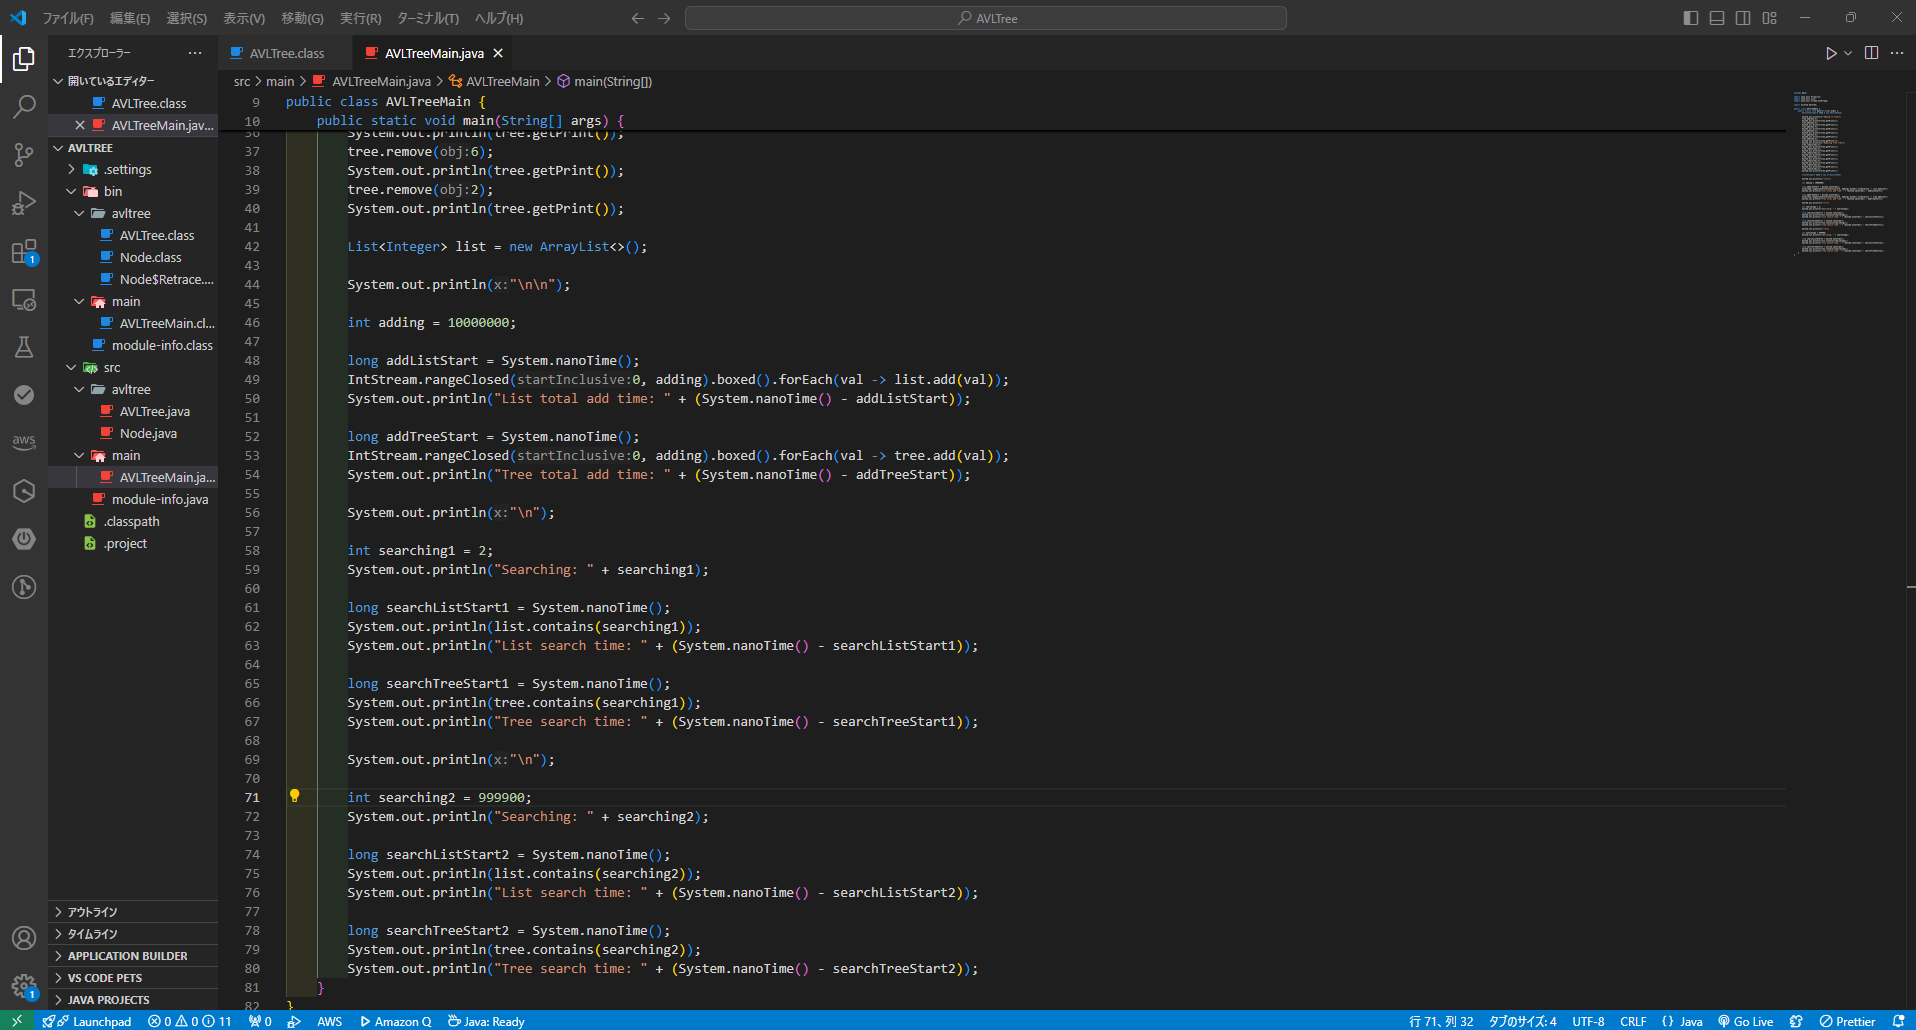This screenshot has height=1030, width=1916.
Task: Click the lightbulb code action on line 71
Action: pos(294,796)
